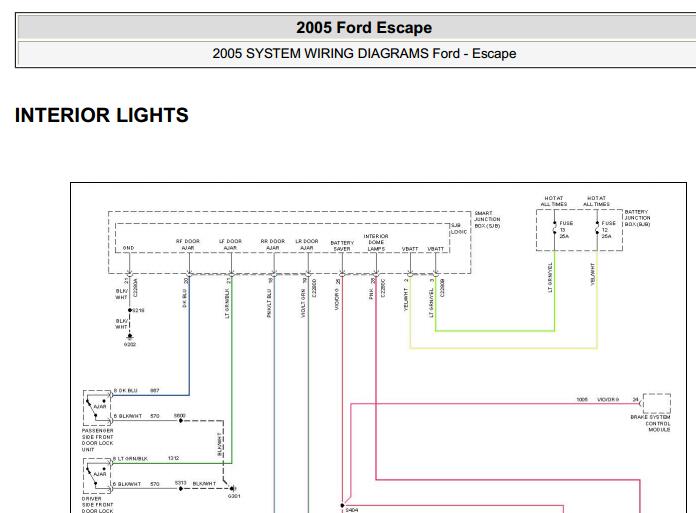This screenshot has width=696, height=513.
Task: Click the 'FUSE 13 25A' fuse label
Action: [x=566, y=230]
